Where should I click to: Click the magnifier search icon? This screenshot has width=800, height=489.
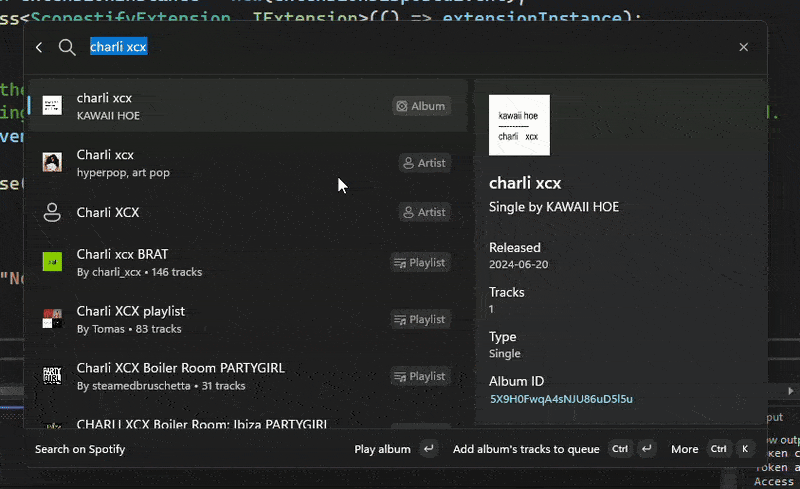[x=67, y=47]
